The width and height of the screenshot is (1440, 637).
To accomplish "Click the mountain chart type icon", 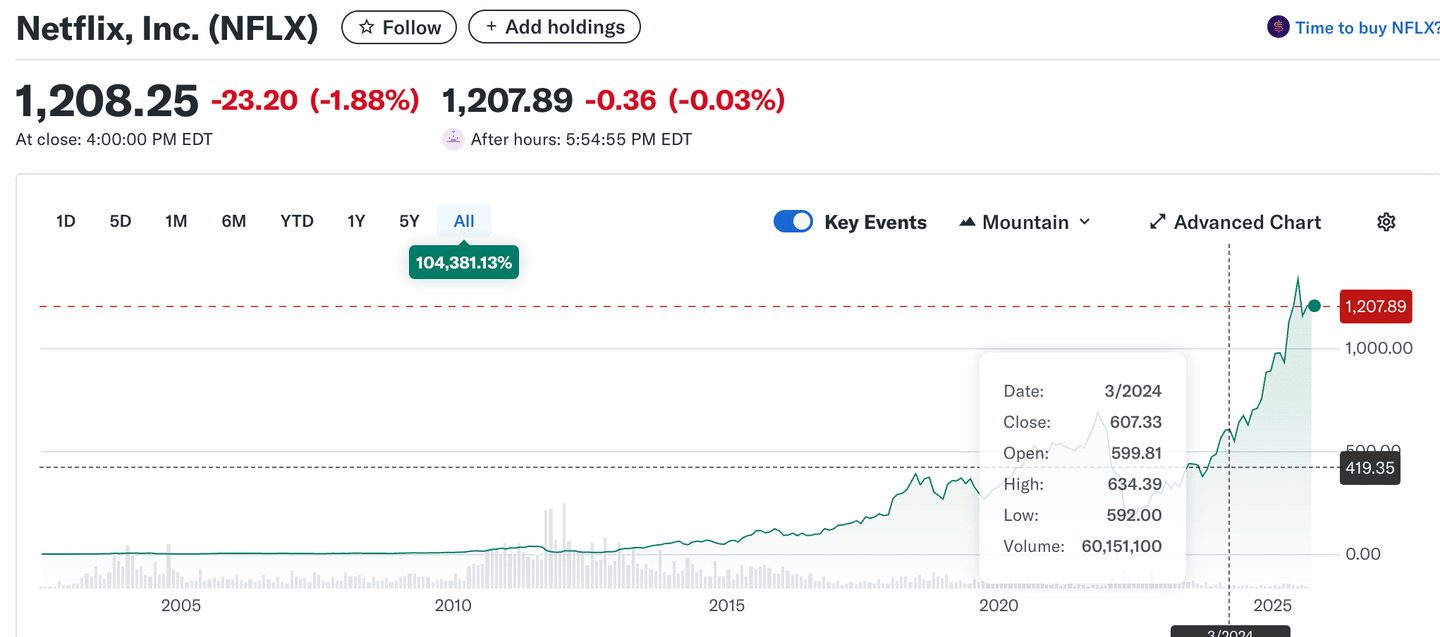I will (967, 222).
